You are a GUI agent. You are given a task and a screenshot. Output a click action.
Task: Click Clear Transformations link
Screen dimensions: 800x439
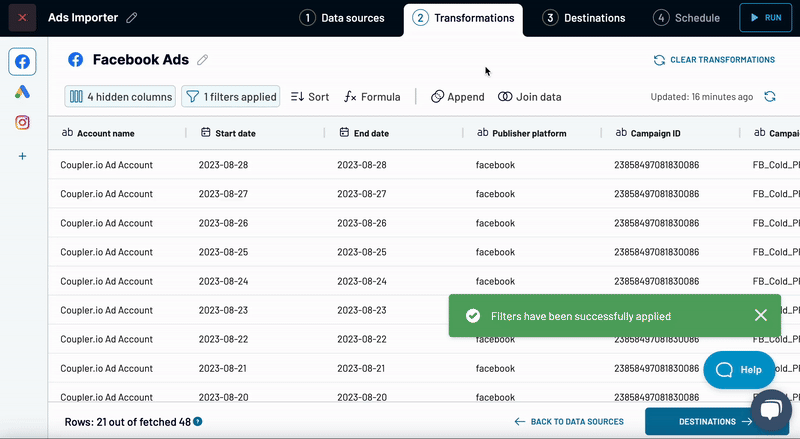point(714,60)
